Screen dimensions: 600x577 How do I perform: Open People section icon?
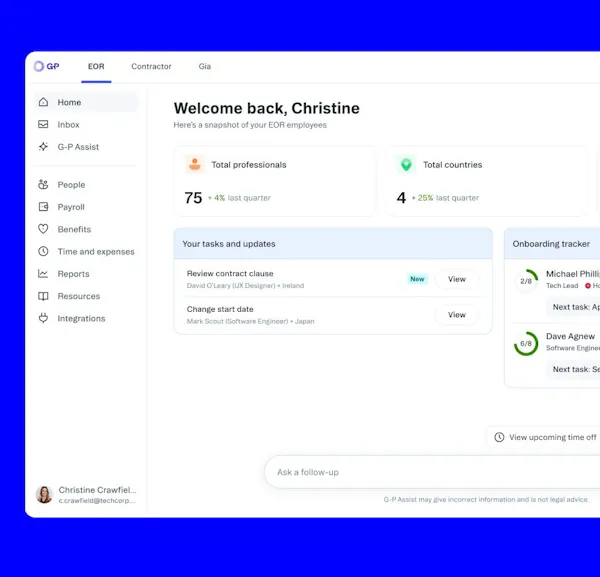[x=43, y=185]
